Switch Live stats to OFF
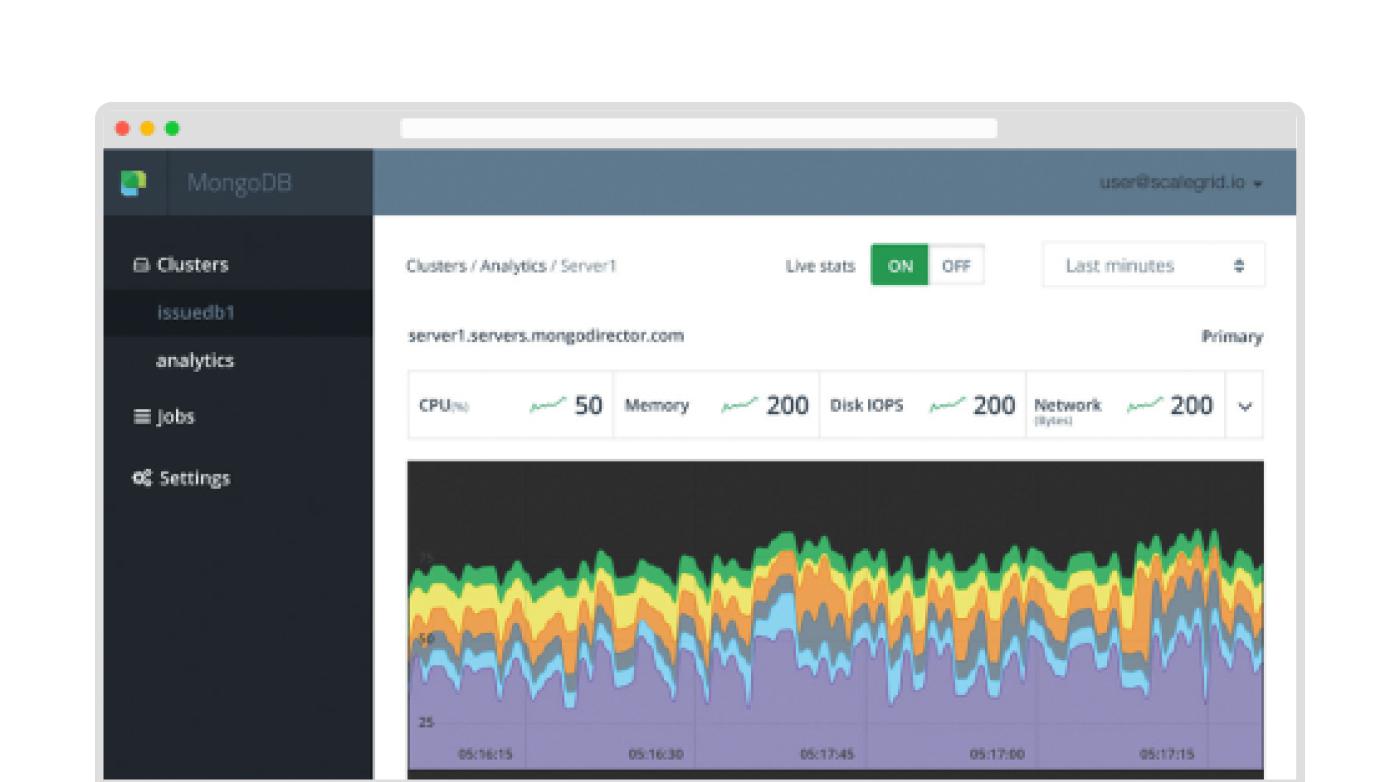The height and width of the screenshot is (782, 1400). pos(956,266)
